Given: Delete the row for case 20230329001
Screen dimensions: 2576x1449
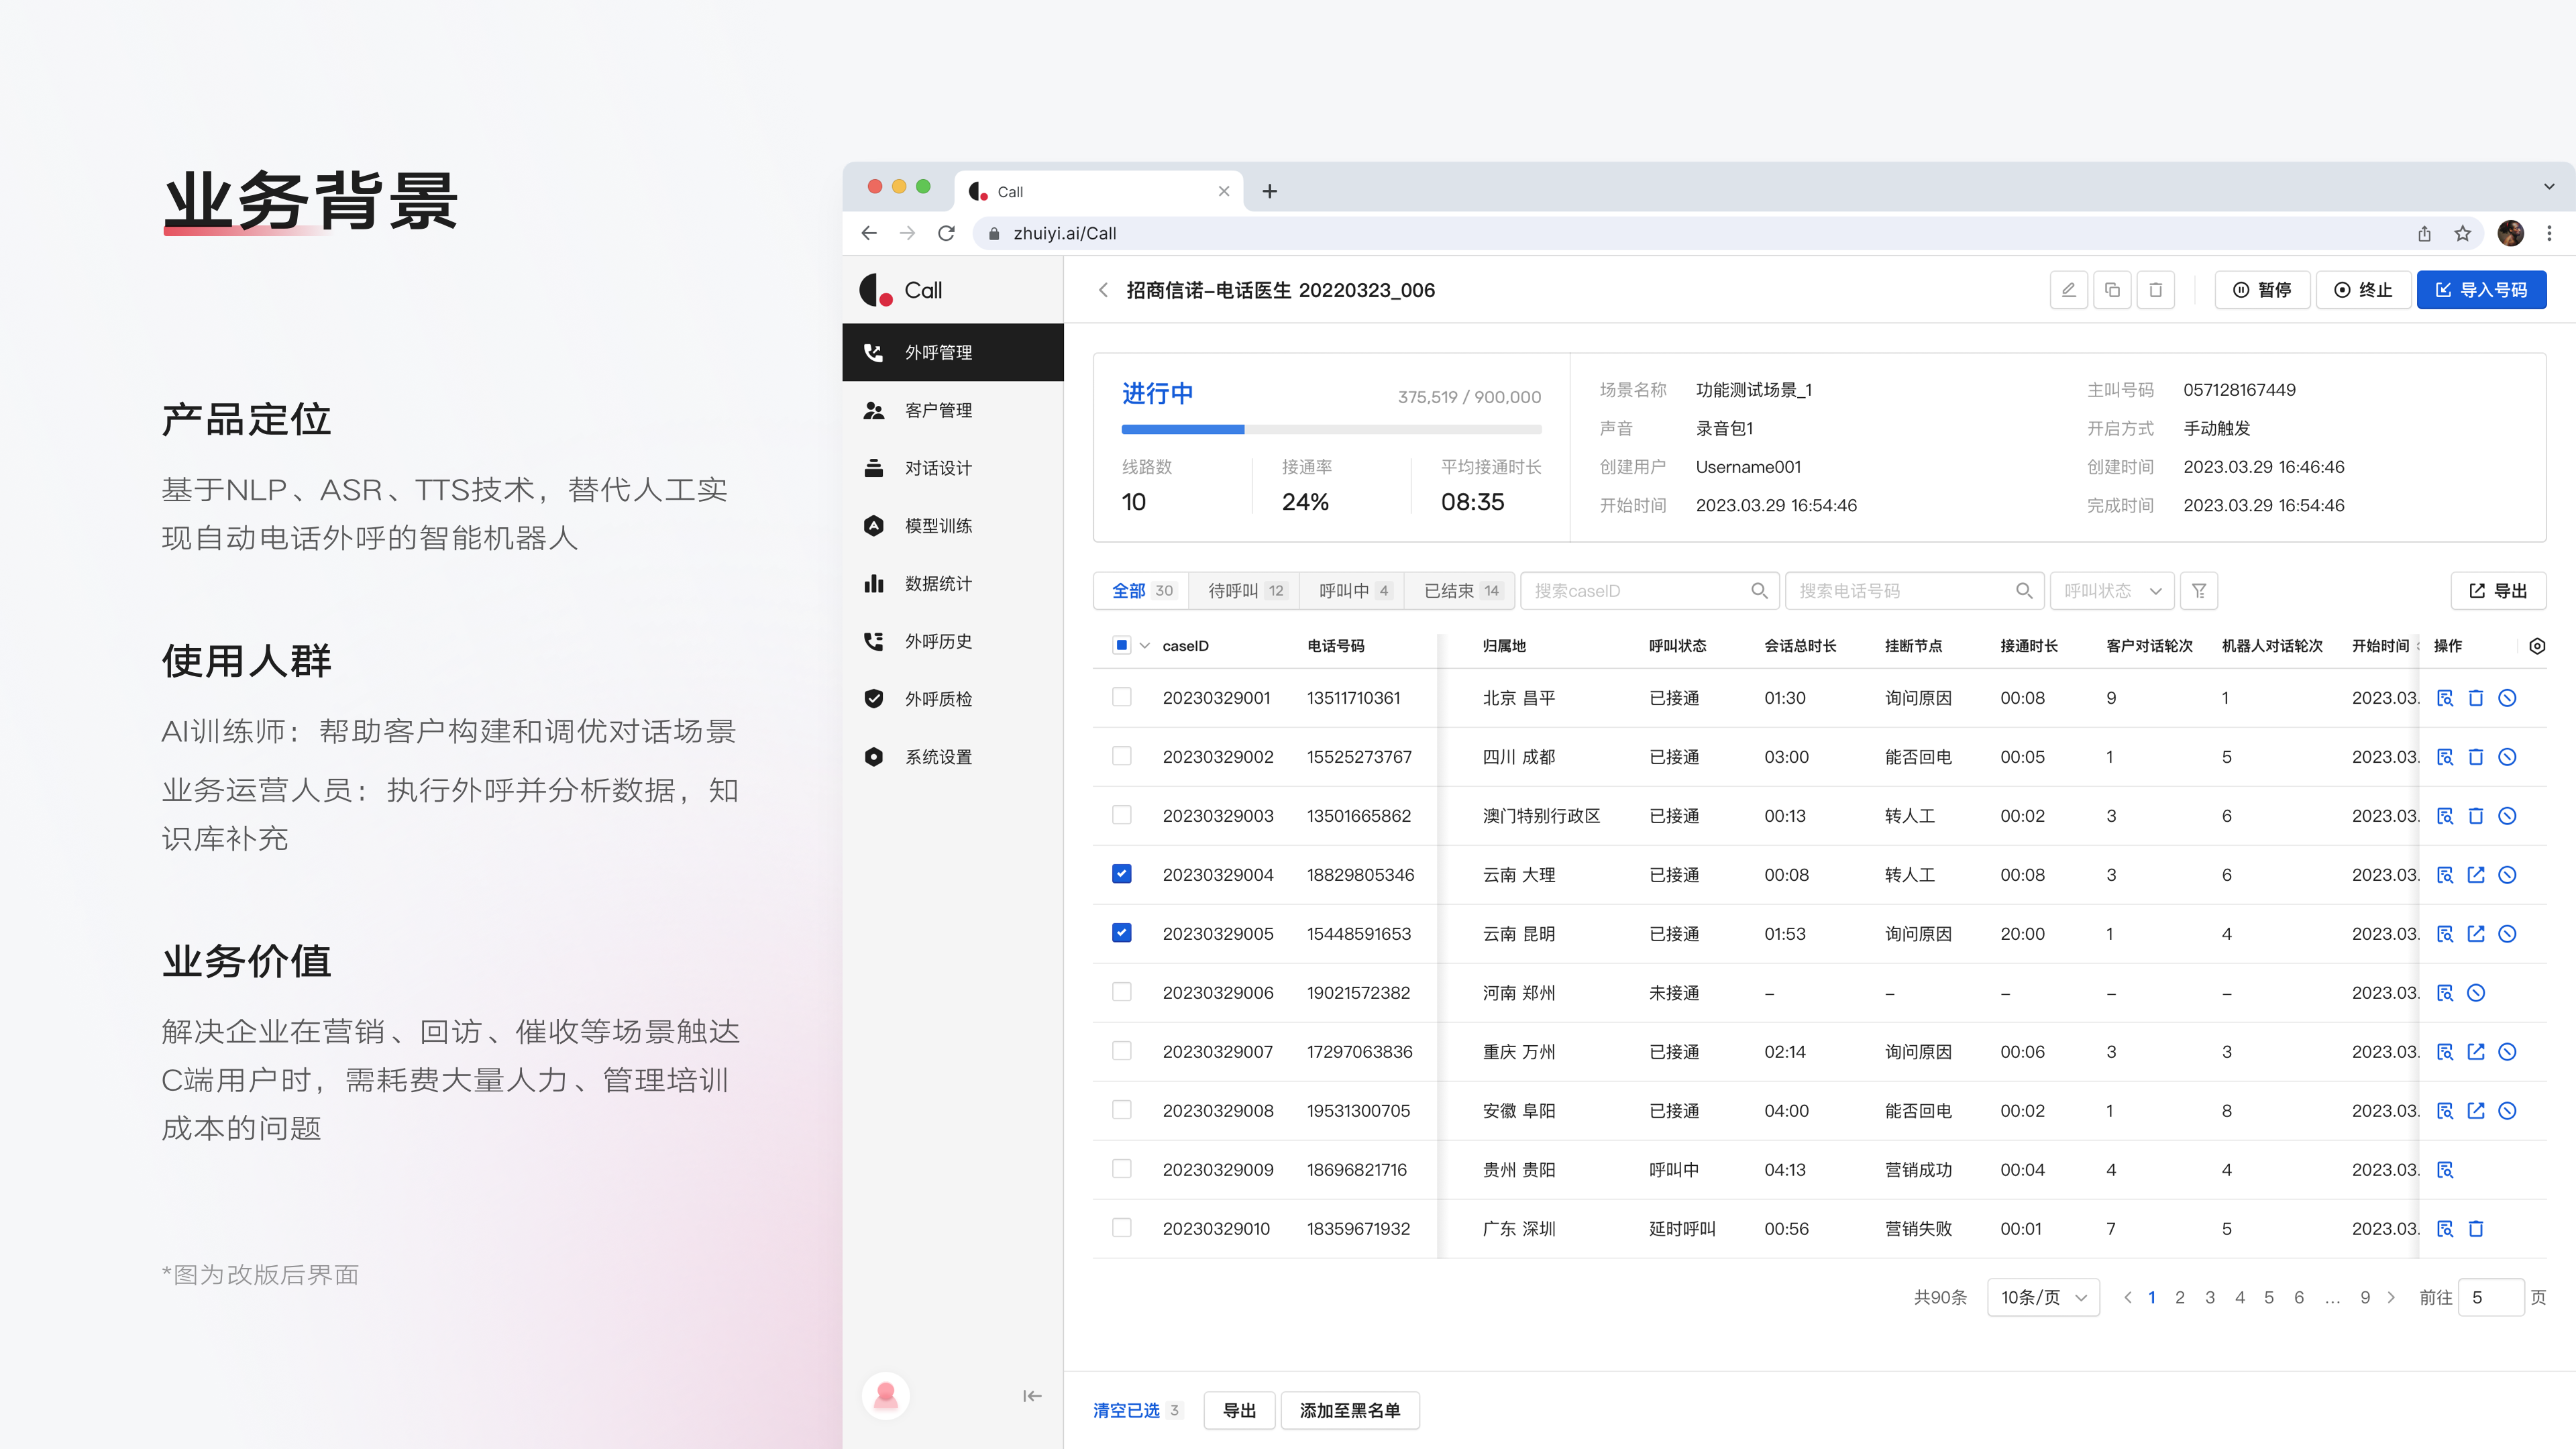Looking at the screenshot, I should click(x=2476, y=698).
